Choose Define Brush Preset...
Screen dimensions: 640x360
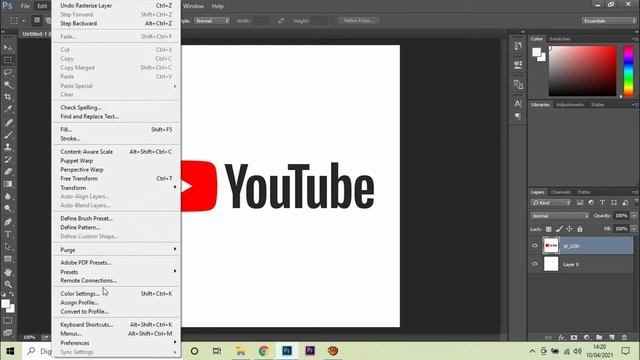[116, 218]
